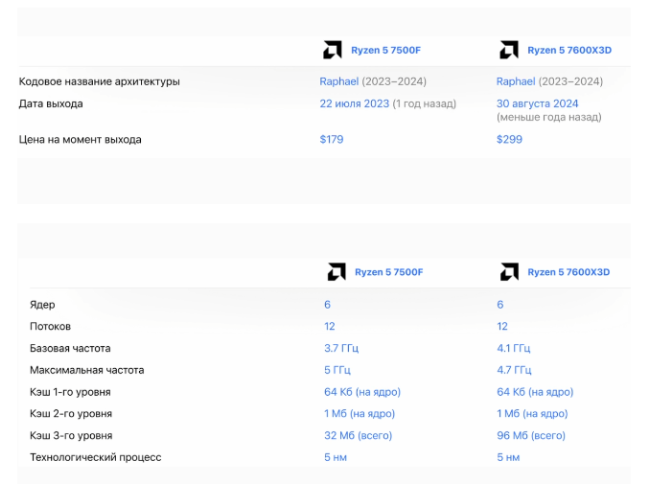The height and width of the screenshot is (486, 668).
Task: Follow Raphael link under Ryzen 5 7500F
Action: [x=339, y=81]
